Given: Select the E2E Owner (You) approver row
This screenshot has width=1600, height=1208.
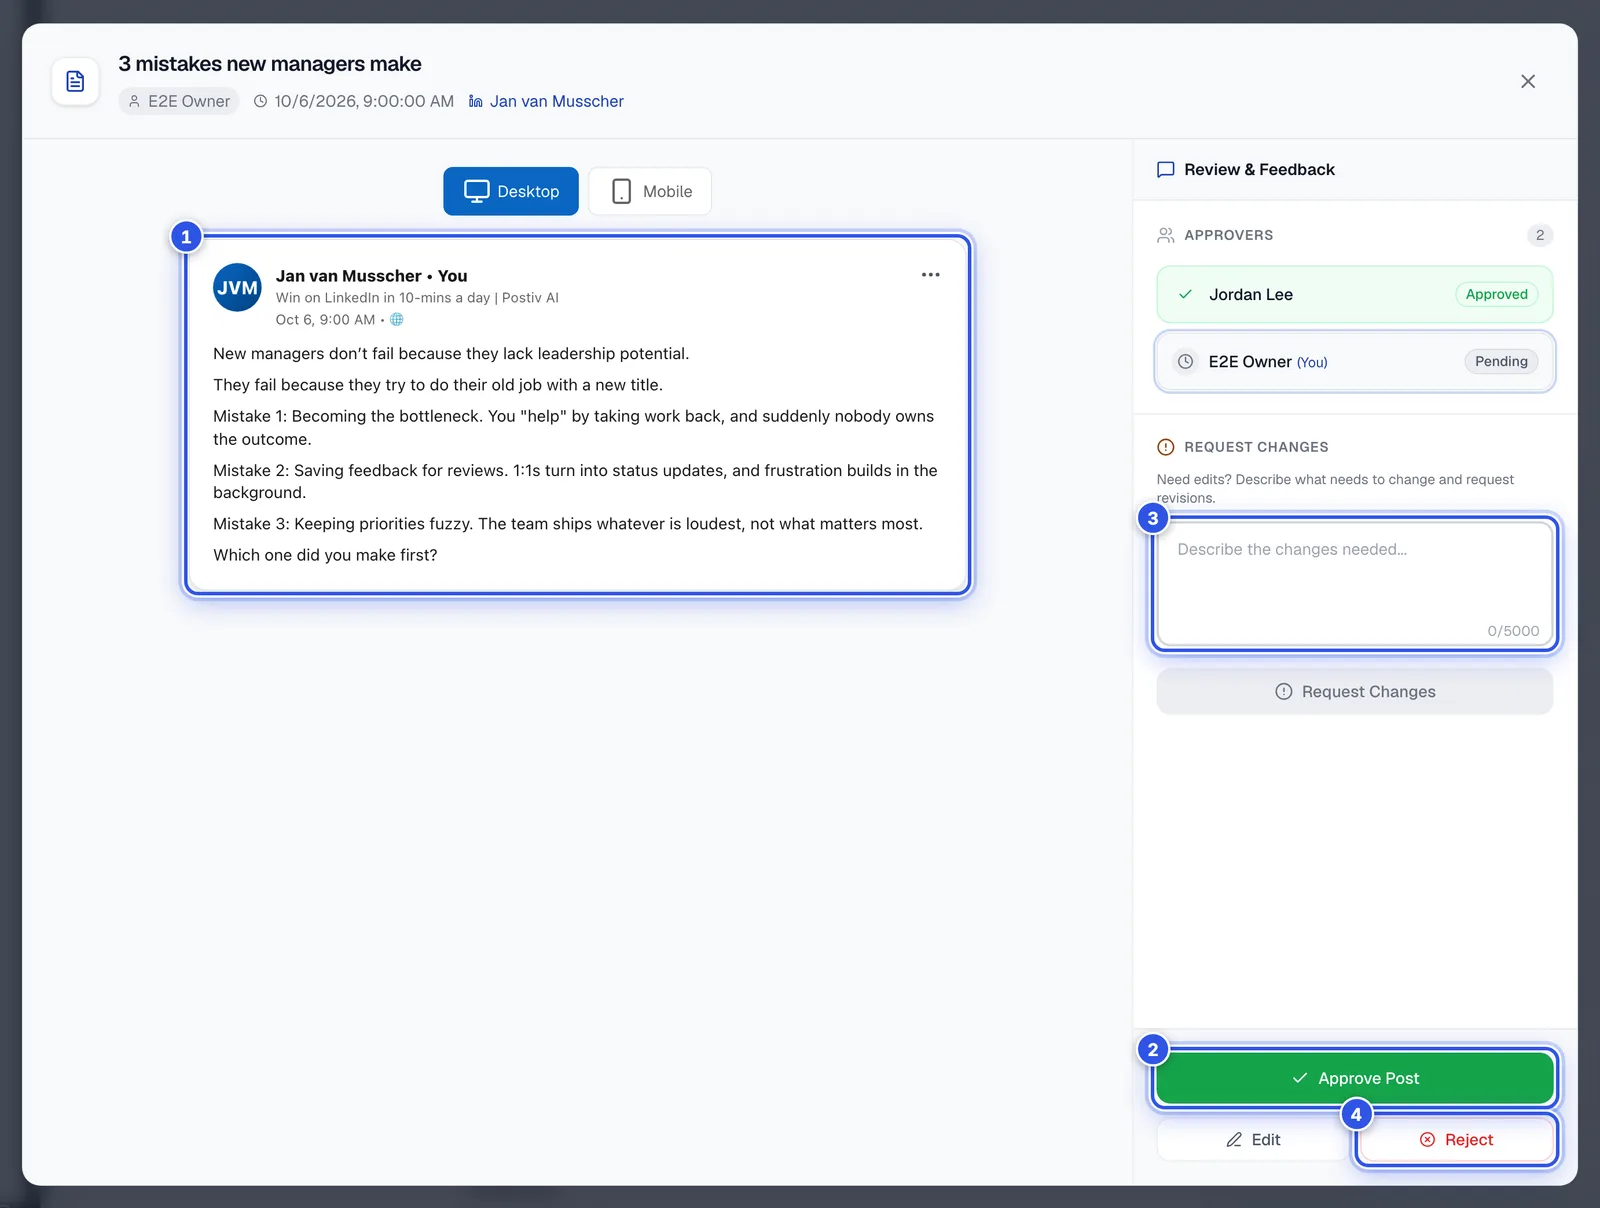Looking at the screenshot, I should [1355, 362].
